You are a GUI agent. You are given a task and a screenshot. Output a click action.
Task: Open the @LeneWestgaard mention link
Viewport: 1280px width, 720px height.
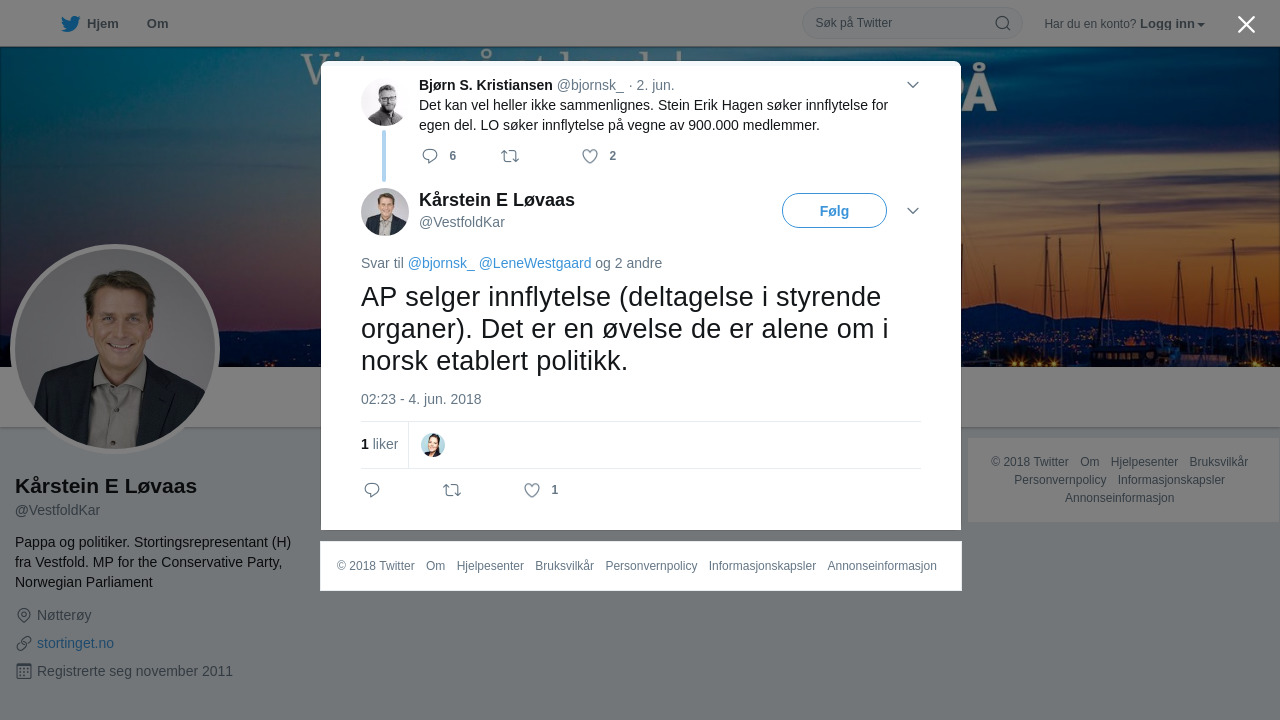pyautogui.click(x=535, y=263)
